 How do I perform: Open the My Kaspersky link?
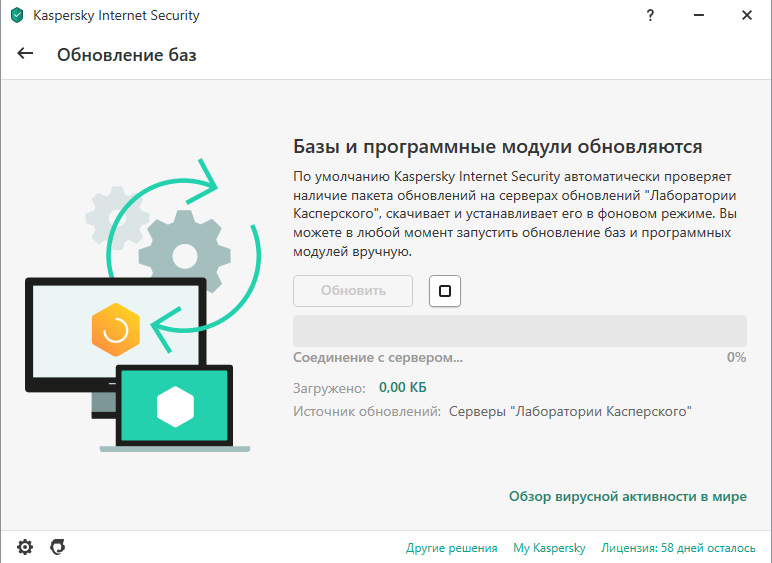549,548
